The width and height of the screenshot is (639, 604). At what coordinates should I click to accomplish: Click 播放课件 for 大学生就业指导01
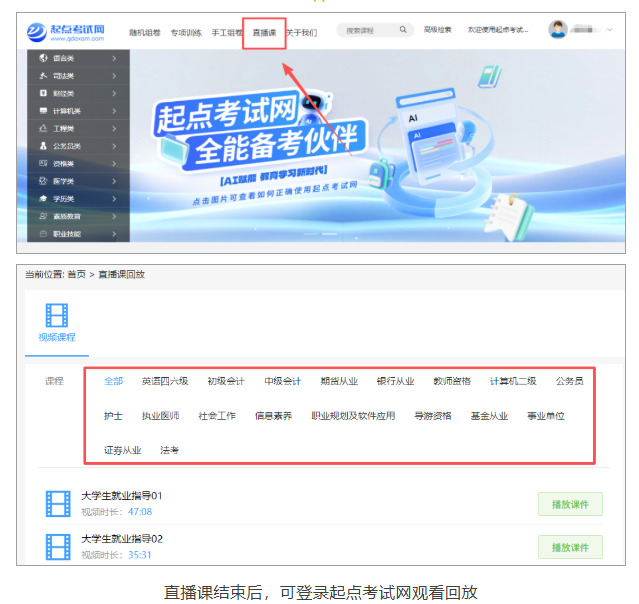point(570,504)
